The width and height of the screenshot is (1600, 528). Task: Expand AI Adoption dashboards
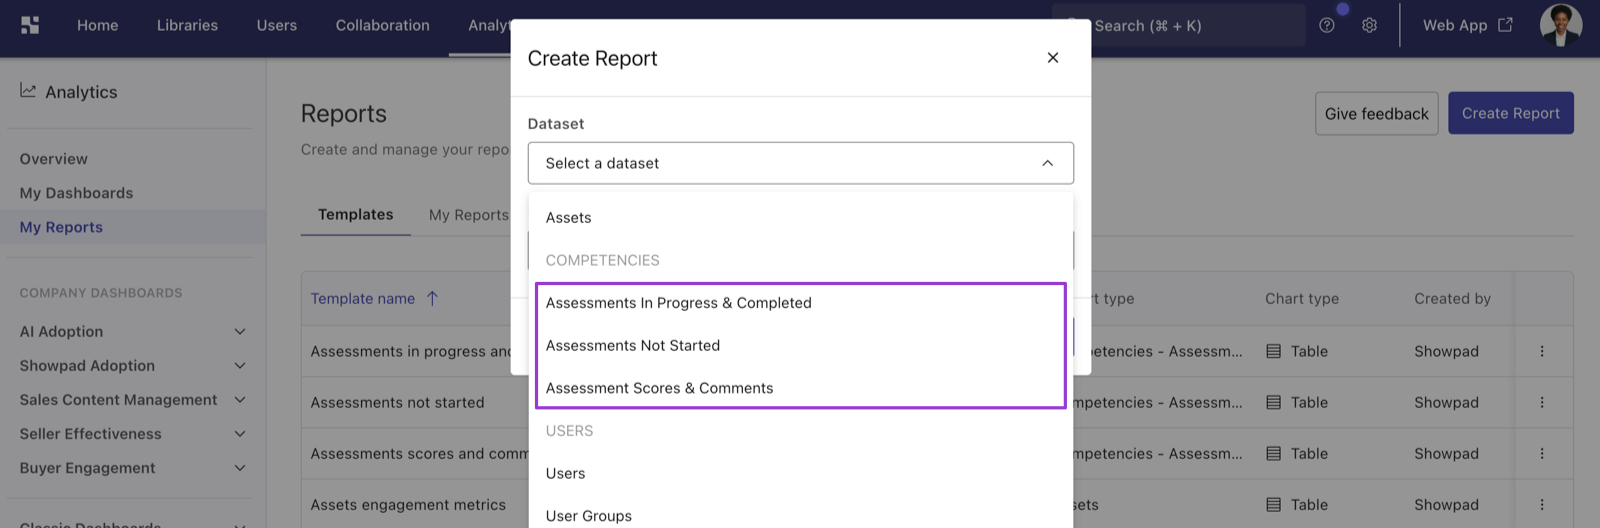pyautogui.click(x=240, y=331)
